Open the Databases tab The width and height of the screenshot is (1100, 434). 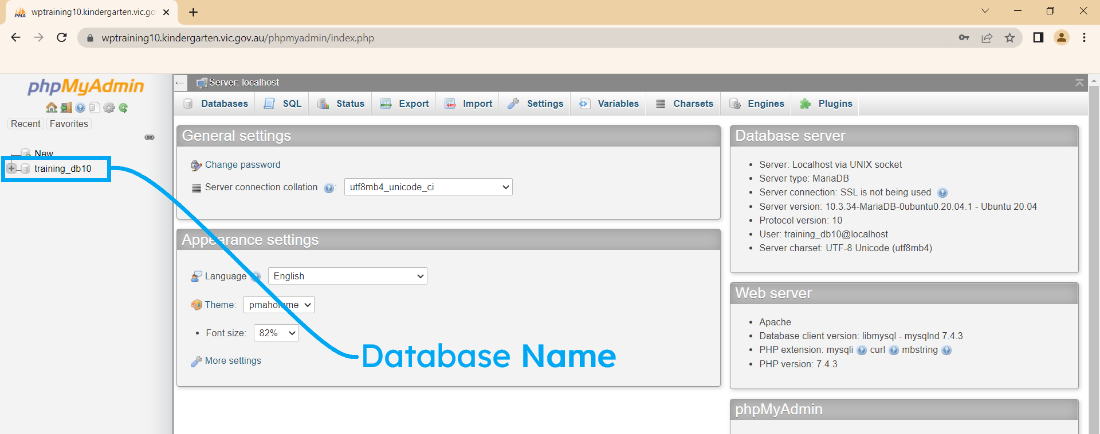pos(216,104)
